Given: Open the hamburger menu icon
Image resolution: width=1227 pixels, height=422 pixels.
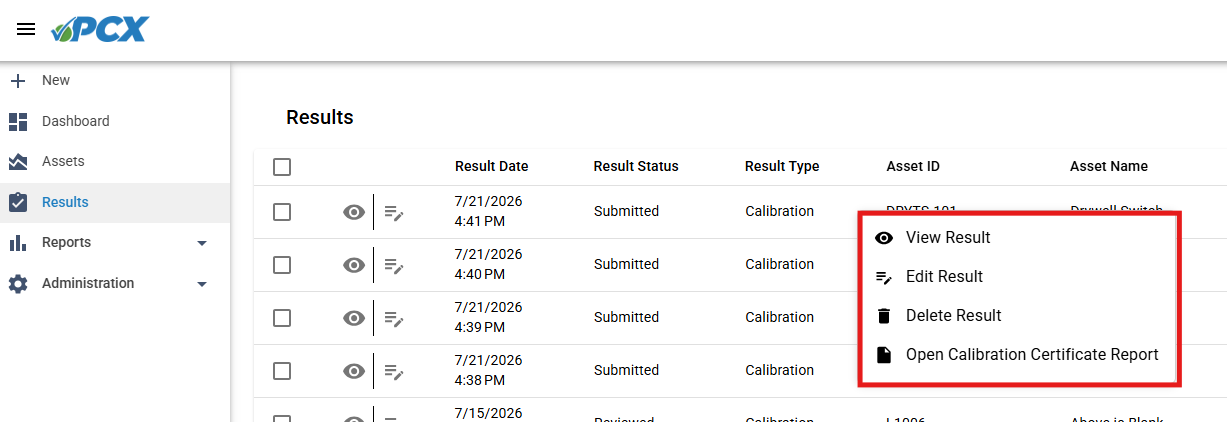Looking at the screenshot, I should tap(26, 29).
